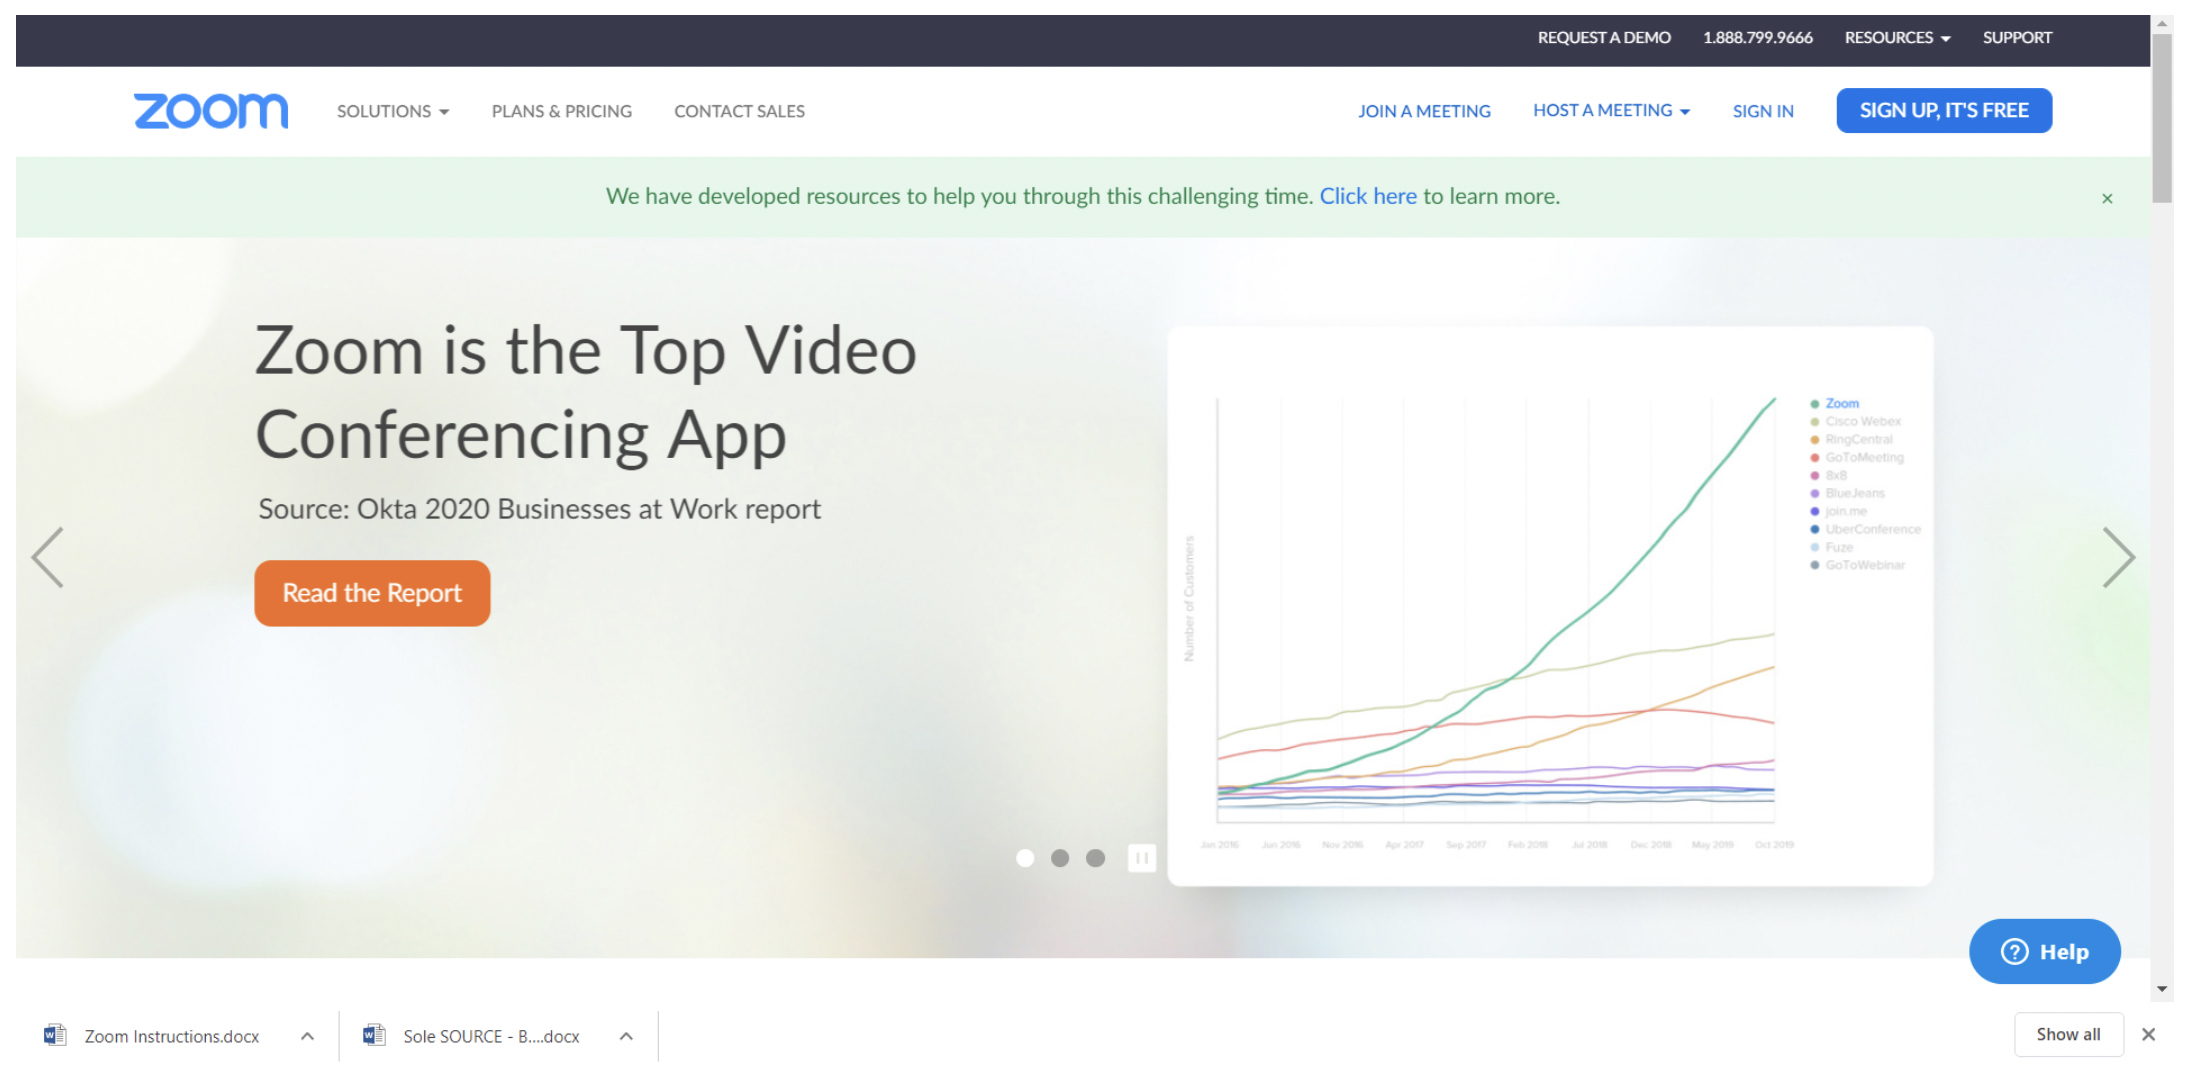This screenshot has width=2192, height=1086.
Task: Close the downloads bar
Action: click(2148, 1034)
